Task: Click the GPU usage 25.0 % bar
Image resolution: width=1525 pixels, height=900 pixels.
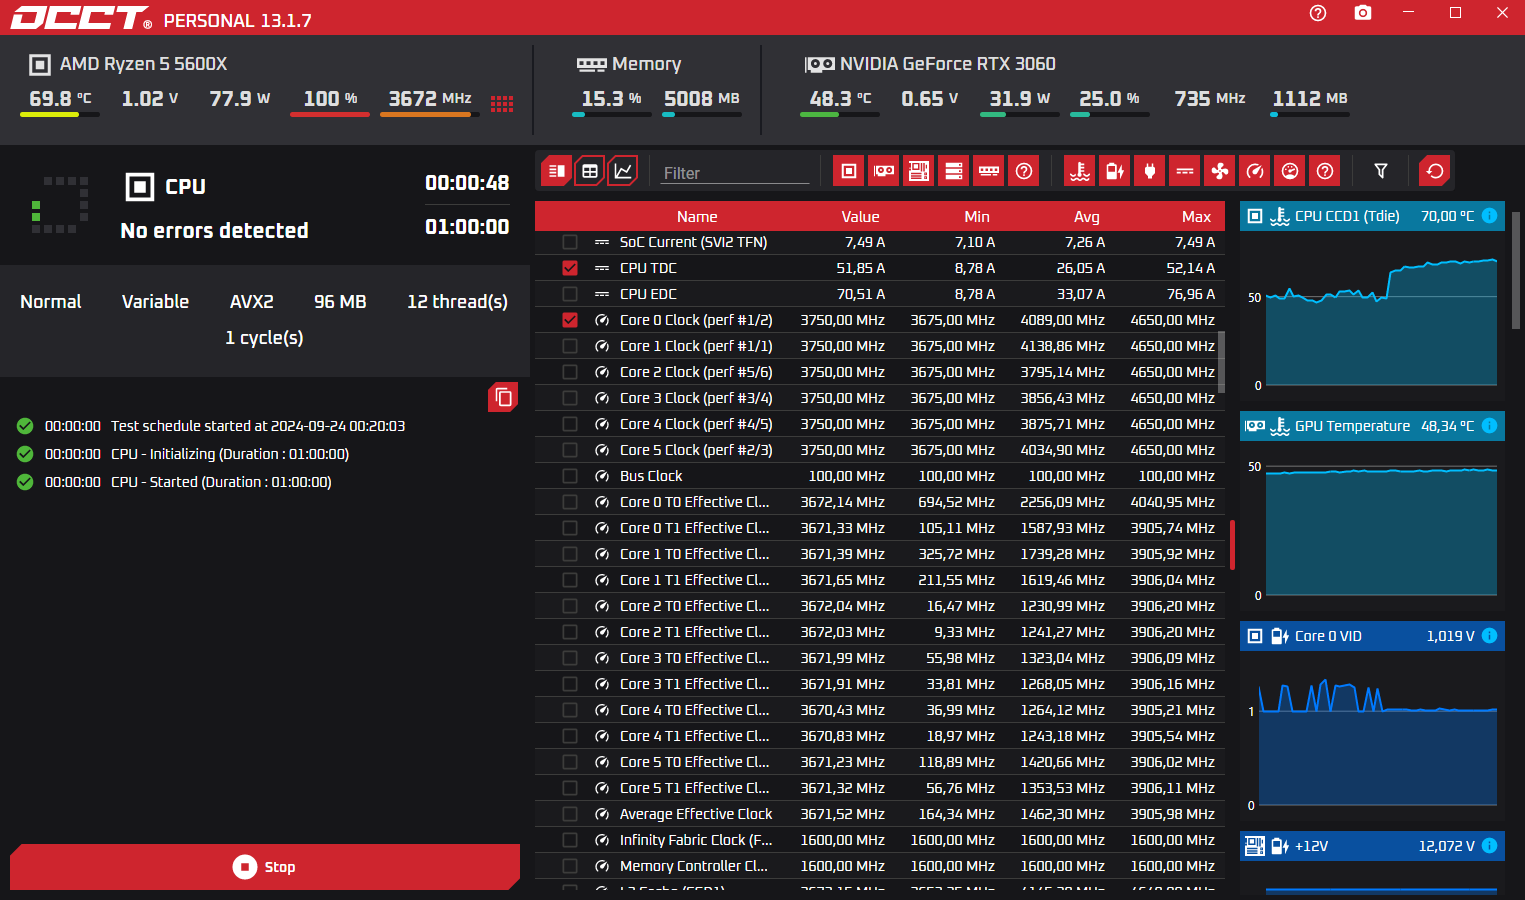Action: [1110, 114]
